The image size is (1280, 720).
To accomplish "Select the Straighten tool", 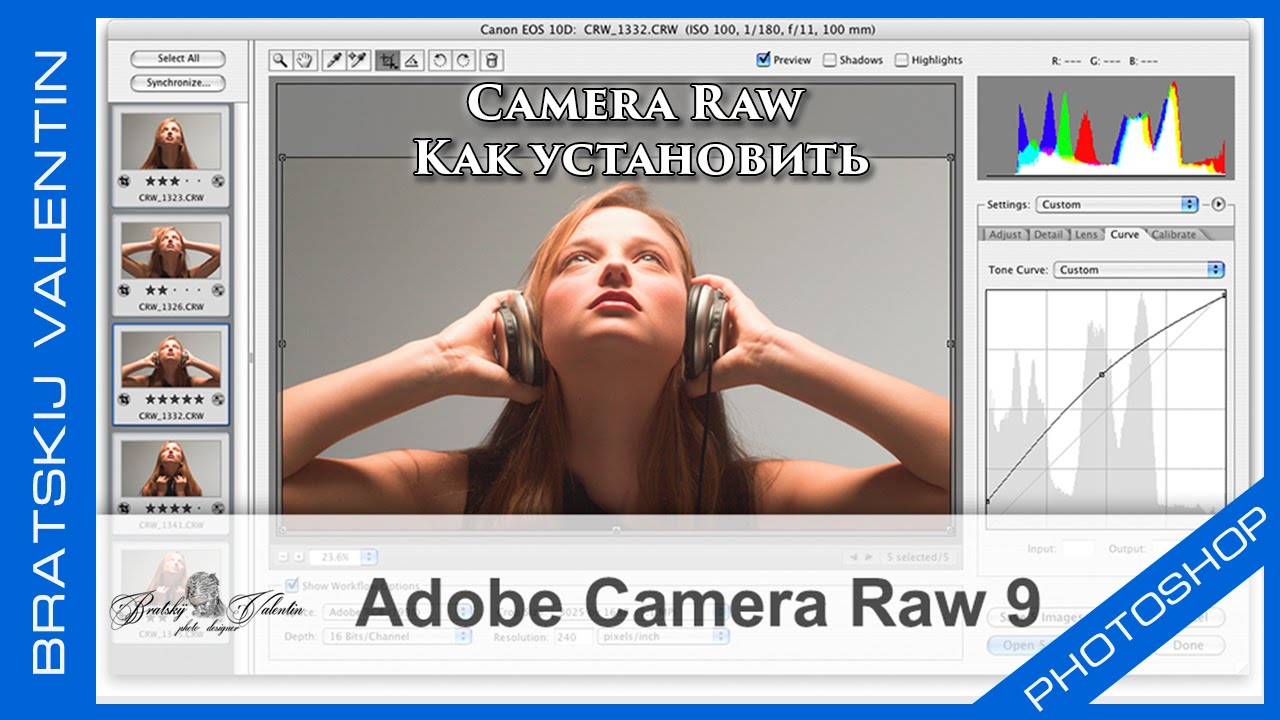I will click(411, 61).
